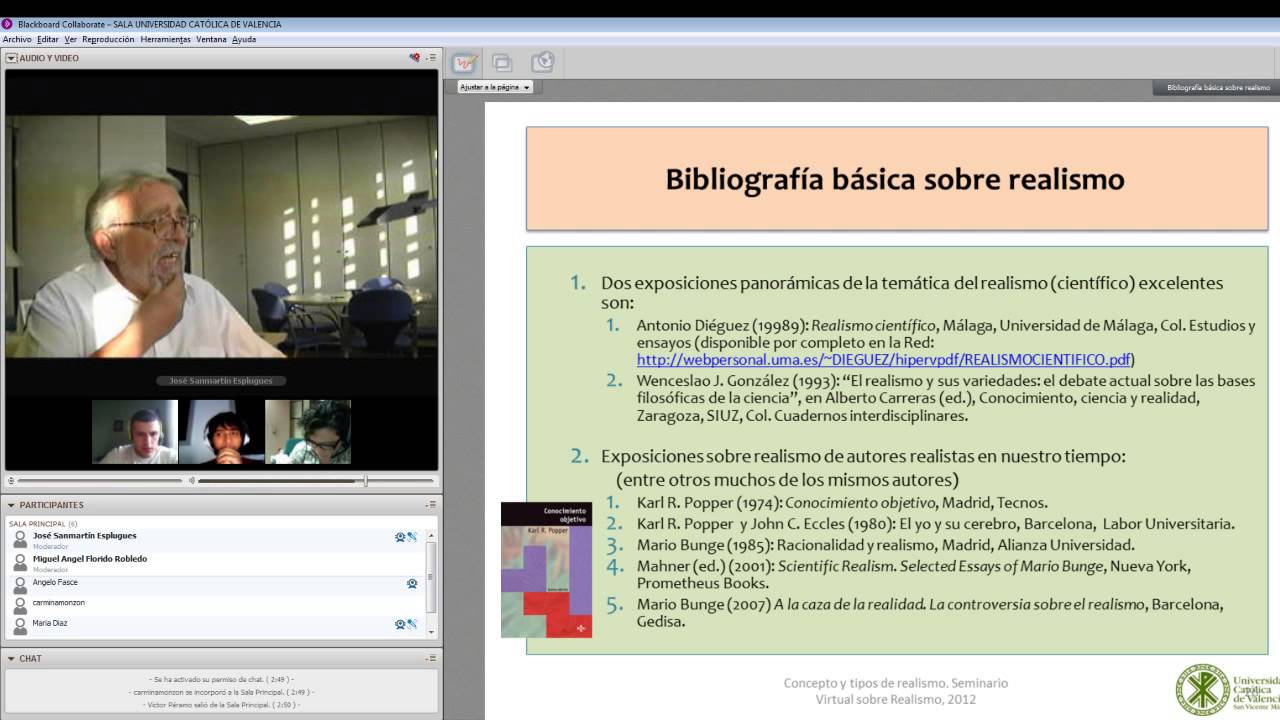Viewport: 1280px width, 720px height.
Task: Click the Sala Principal (6) room header
Action: tap(43, 524)
